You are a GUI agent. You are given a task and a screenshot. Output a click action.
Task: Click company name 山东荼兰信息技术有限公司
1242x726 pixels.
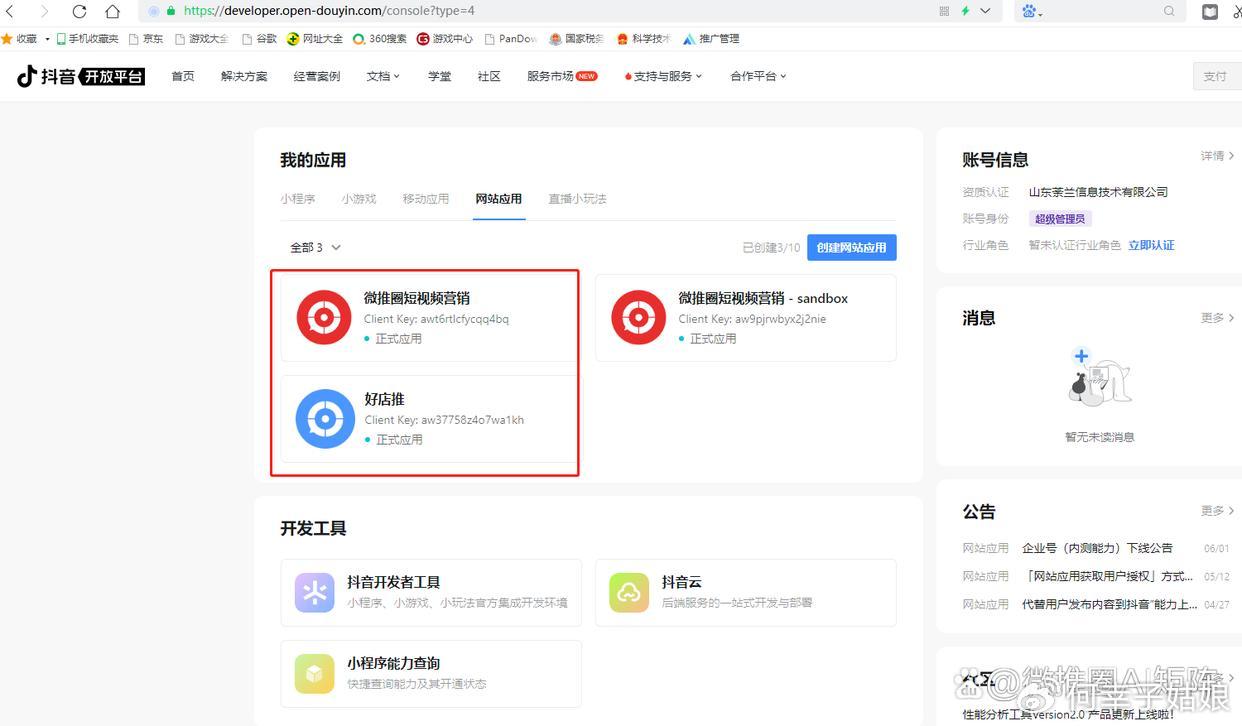(x=1098, y=192)
